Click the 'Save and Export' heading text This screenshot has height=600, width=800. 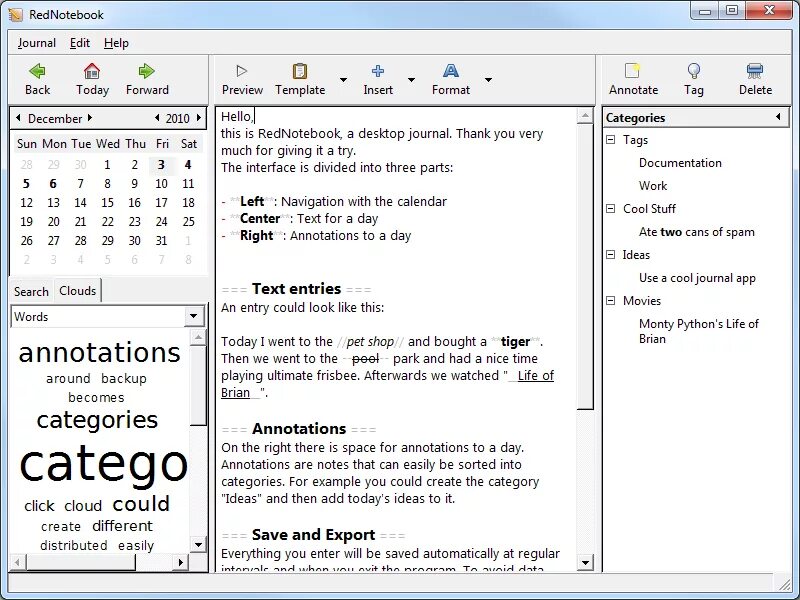pyautogui.click(x=313, y=535)
